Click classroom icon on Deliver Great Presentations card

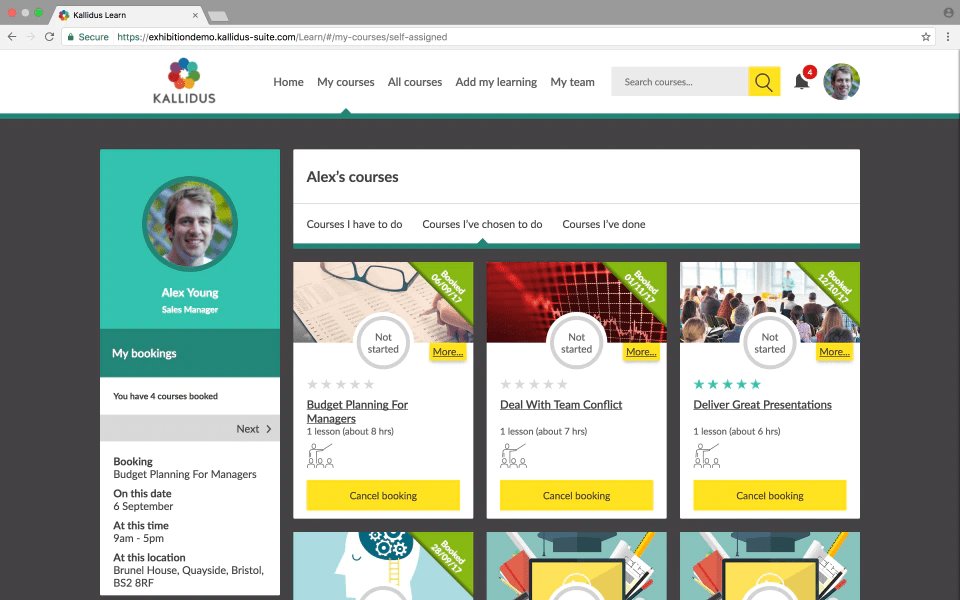coord(707,456)
